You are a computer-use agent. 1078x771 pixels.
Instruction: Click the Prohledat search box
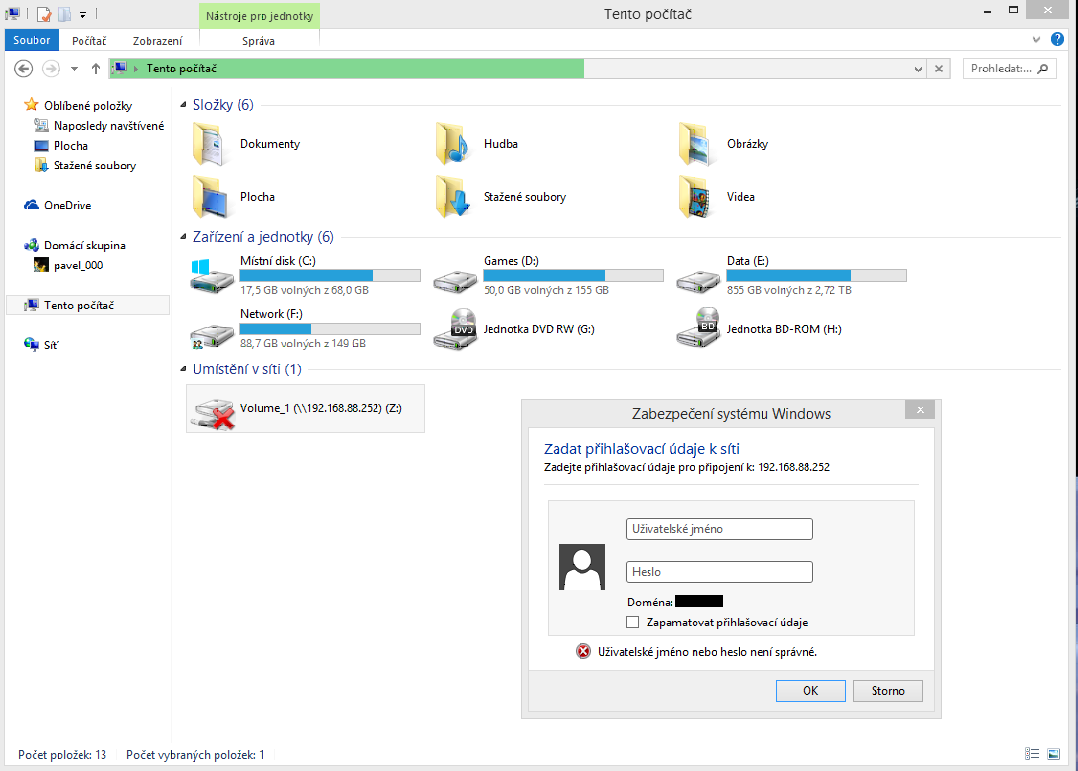1009,68
